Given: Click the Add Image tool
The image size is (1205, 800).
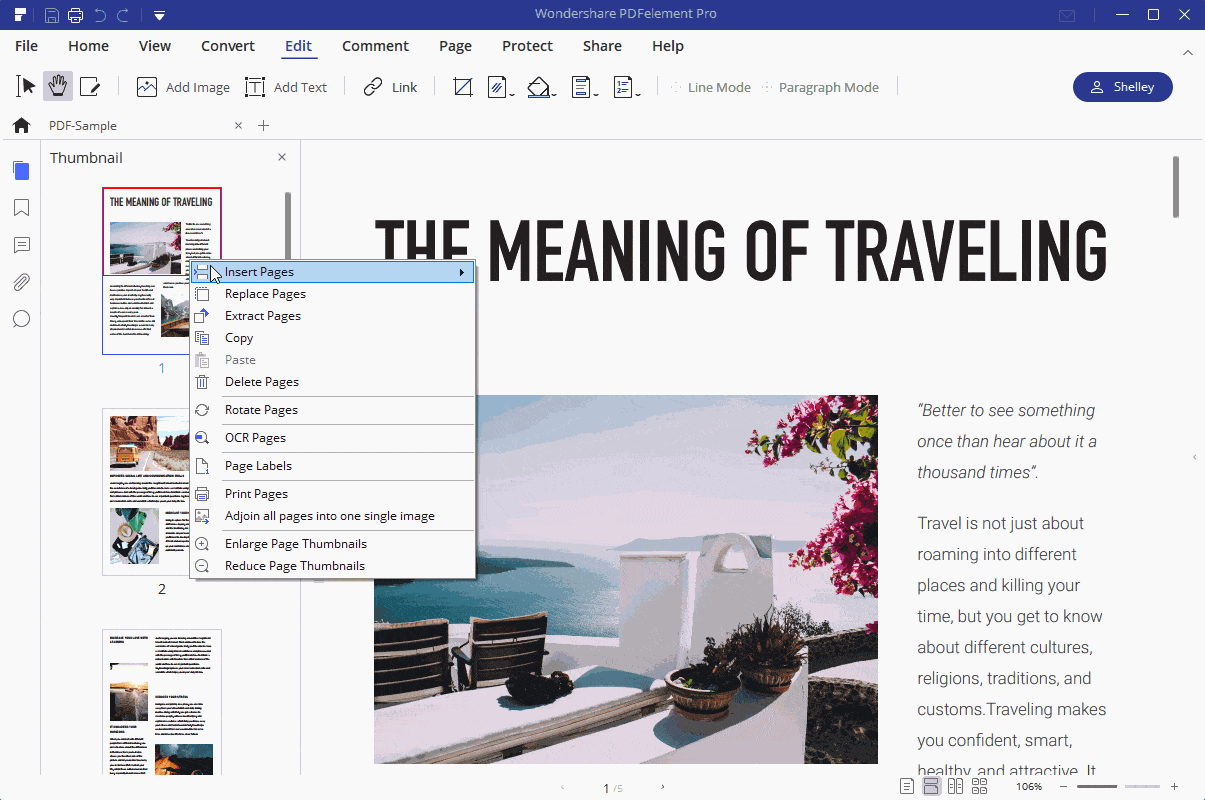Looking at the screenshot, I should [183, 86].
